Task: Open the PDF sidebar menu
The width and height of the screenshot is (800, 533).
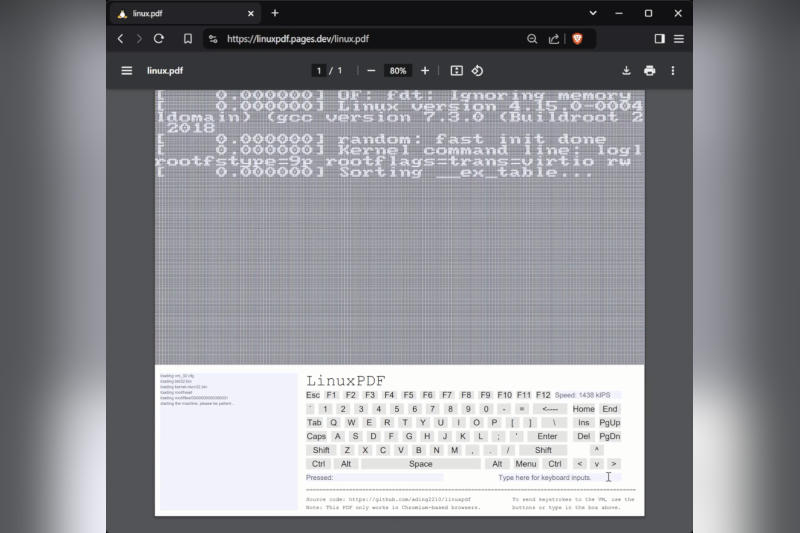Action: click(127, 71)
